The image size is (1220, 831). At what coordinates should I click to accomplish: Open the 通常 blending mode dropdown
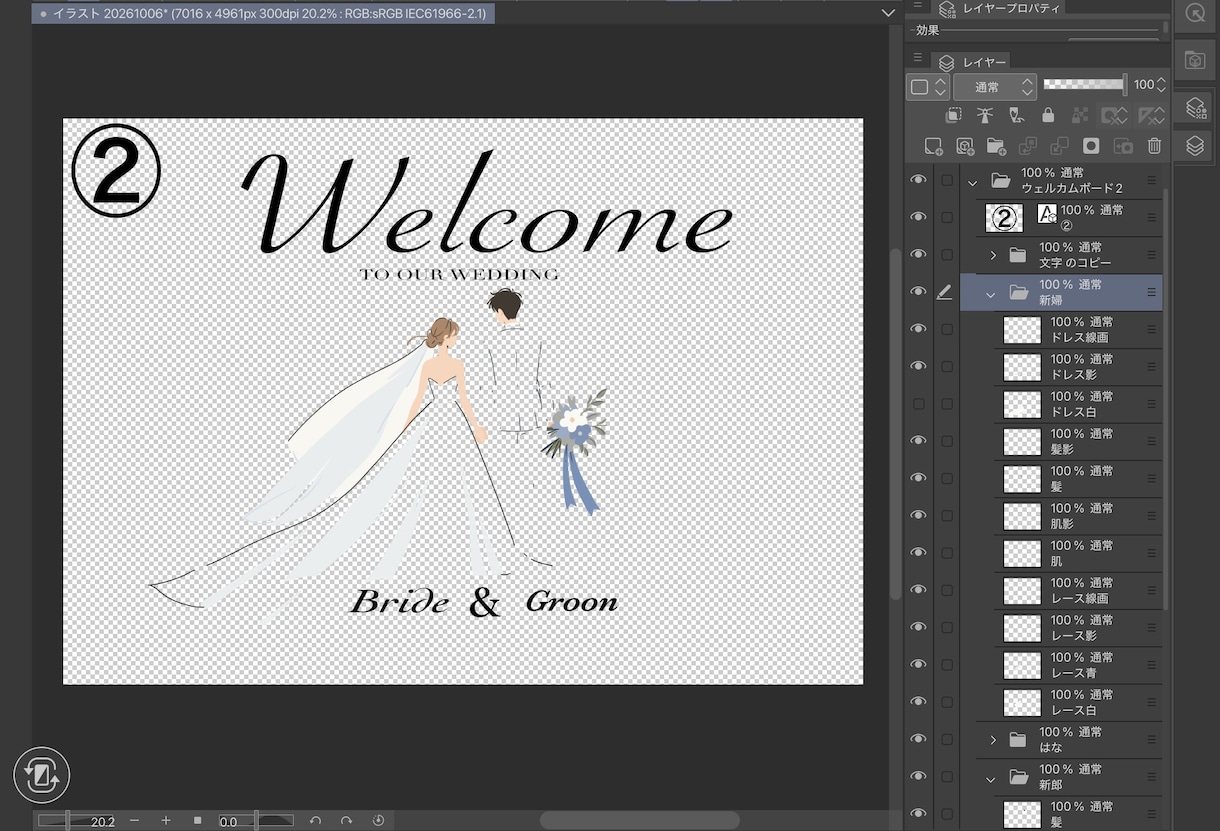994,87
